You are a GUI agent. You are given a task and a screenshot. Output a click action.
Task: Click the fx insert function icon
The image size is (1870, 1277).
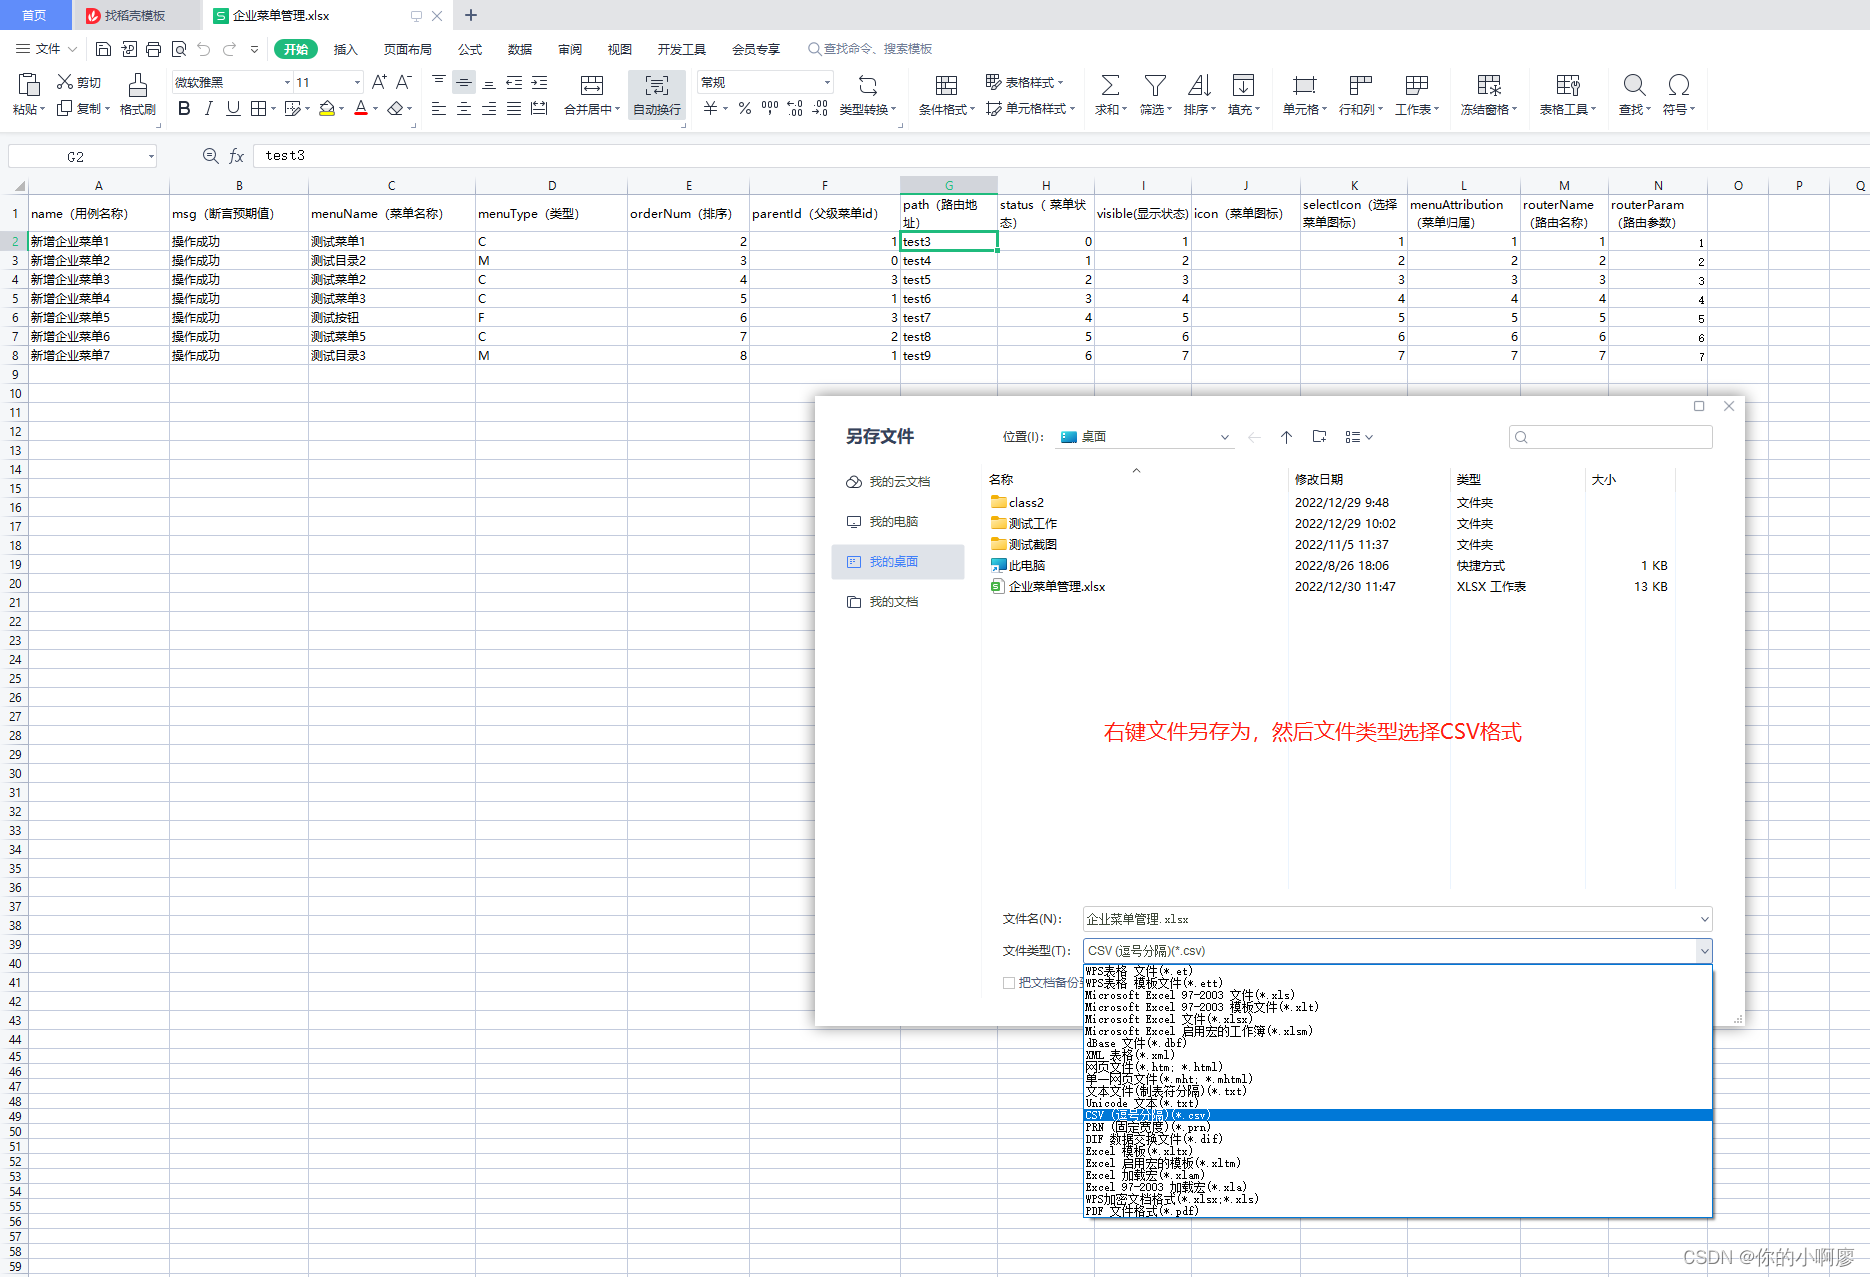237,156
